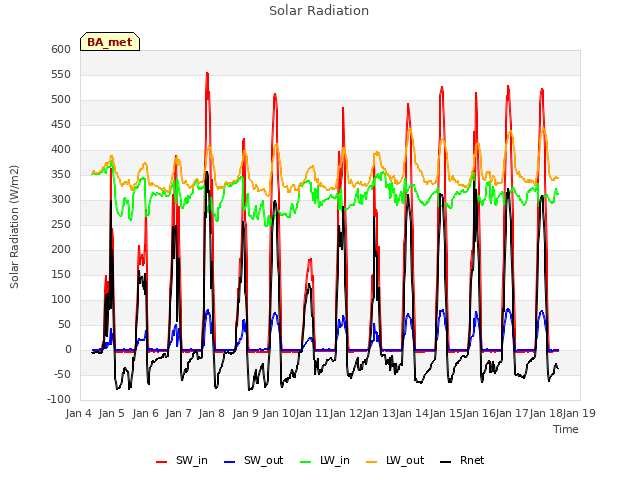Click the black Rnet legend swatch

[446, 462]
